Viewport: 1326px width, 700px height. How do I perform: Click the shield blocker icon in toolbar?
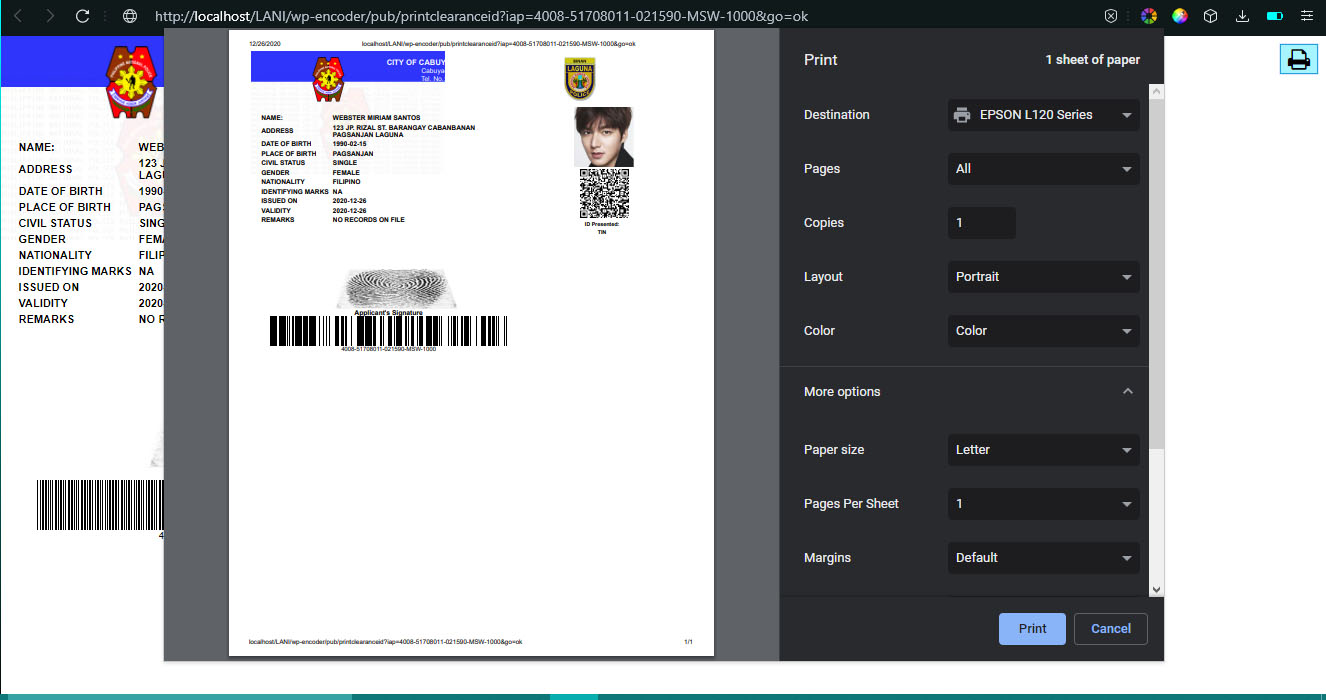(x=1111, y=16)
